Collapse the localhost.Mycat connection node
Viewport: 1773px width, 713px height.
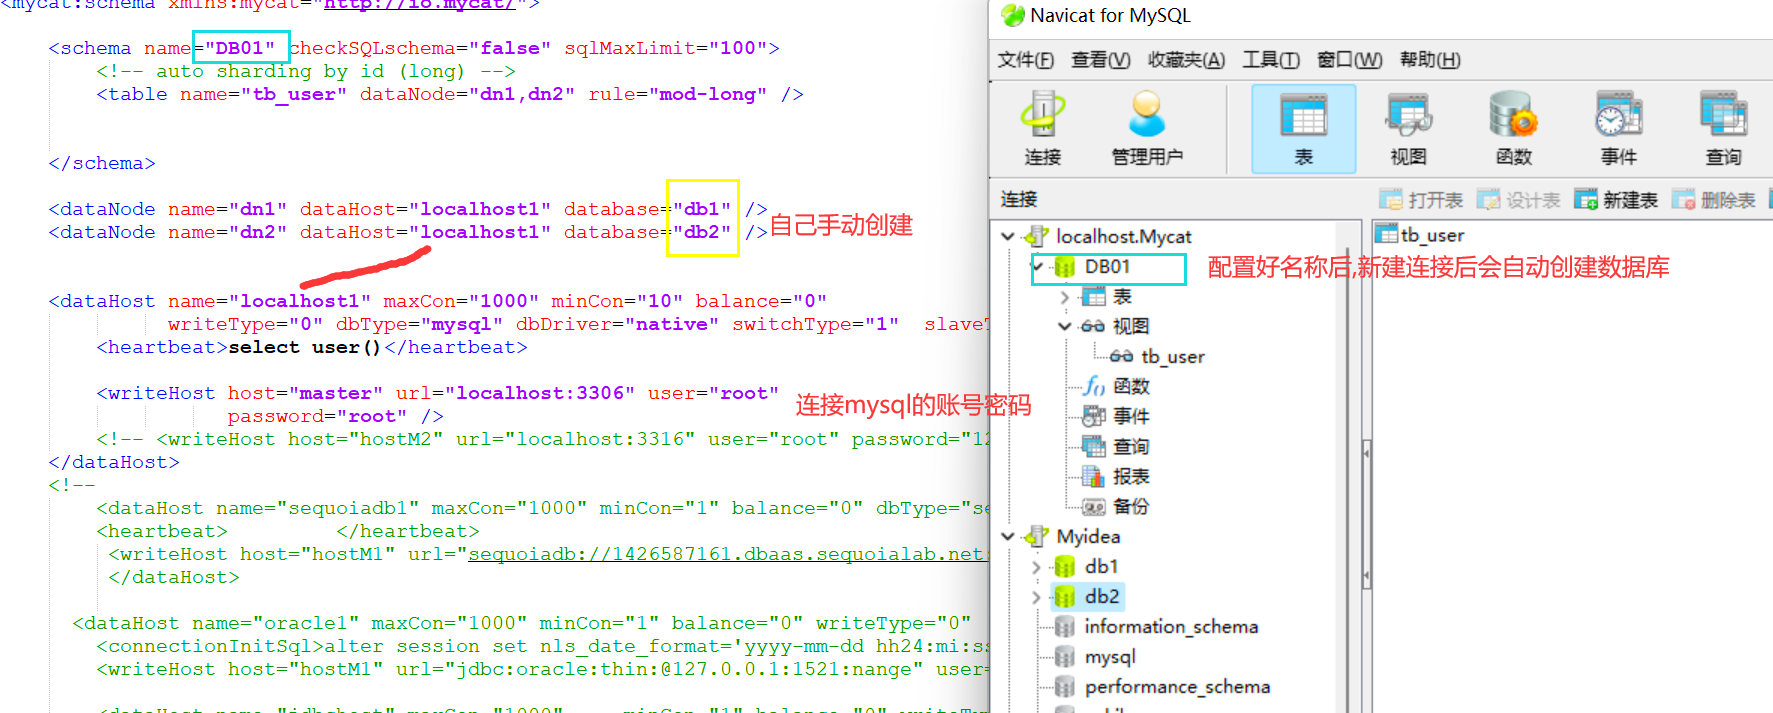1008,237
